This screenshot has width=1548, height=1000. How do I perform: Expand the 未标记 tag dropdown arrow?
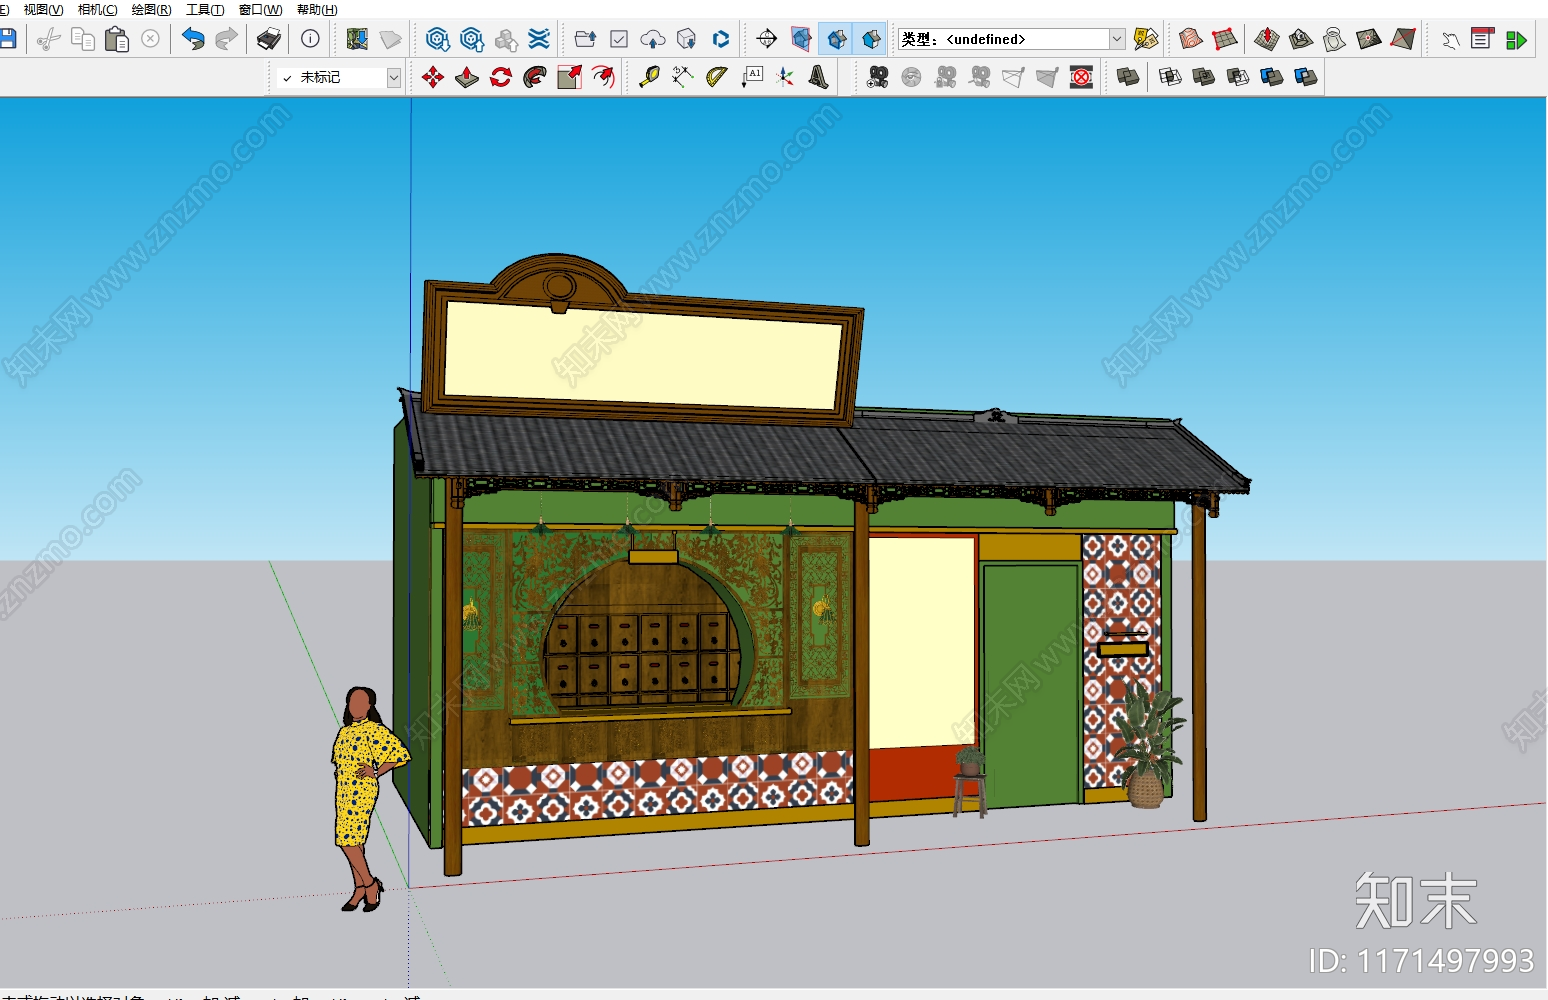click(394, 77)
